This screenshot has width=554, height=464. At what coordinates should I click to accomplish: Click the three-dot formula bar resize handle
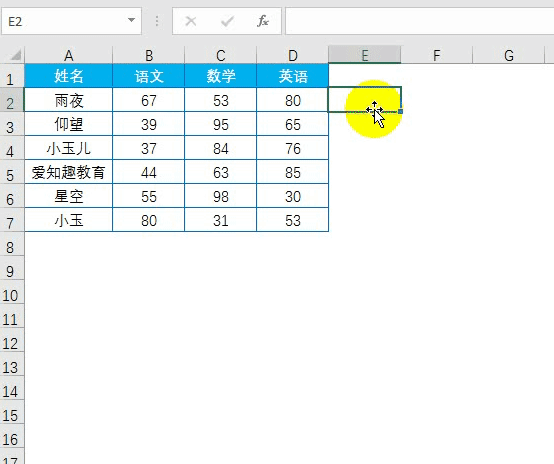(157, 21)
